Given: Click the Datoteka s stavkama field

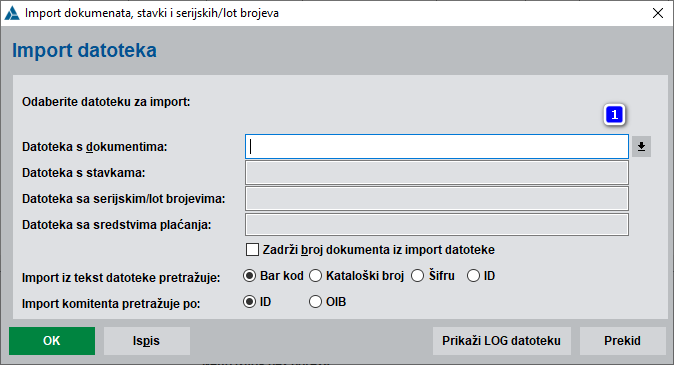Looking at the screenshot, I should coord(437,172).
